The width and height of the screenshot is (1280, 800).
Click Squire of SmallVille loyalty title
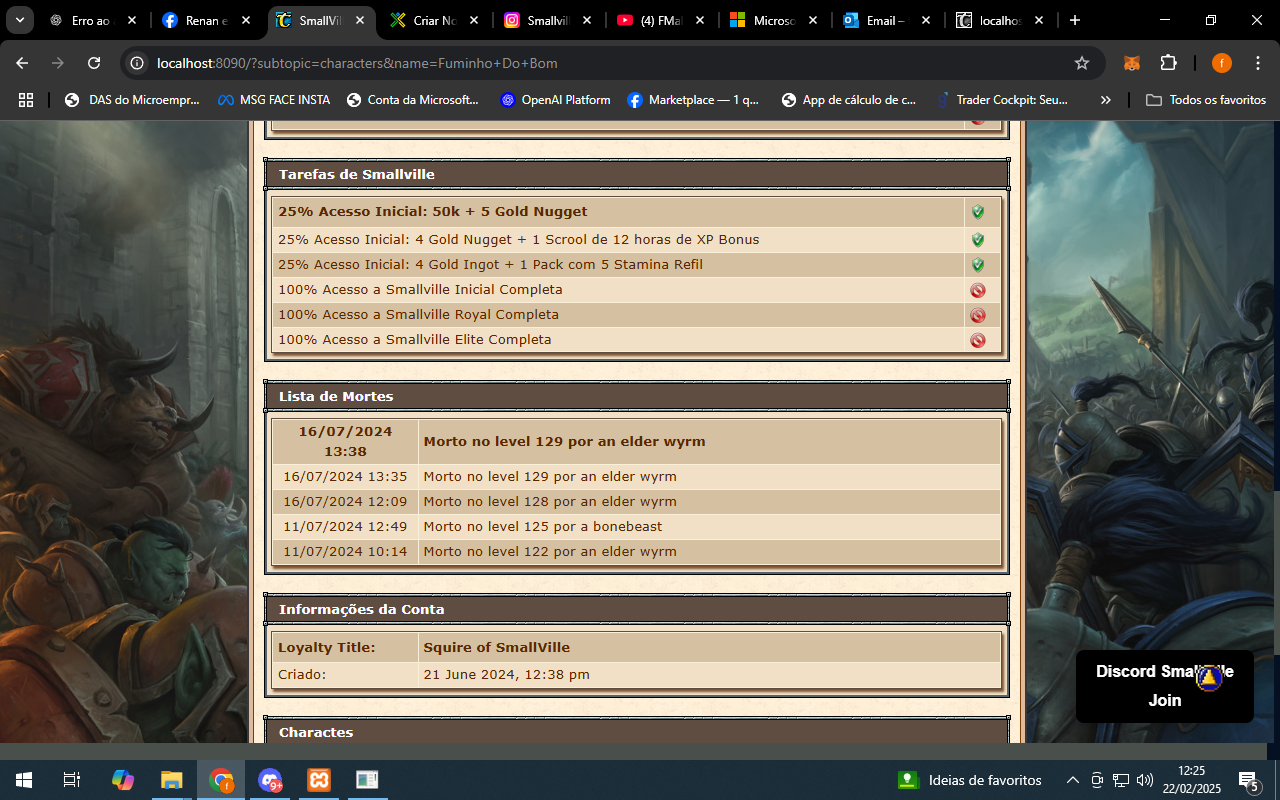(496, 648)
